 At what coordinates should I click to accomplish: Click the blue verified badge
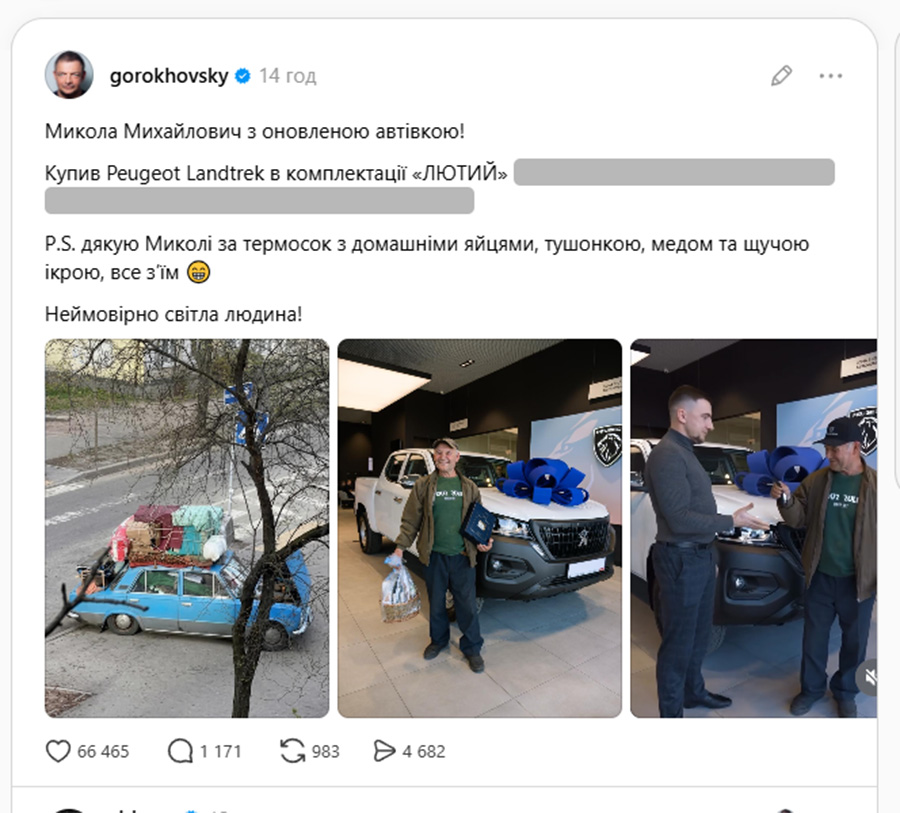click(243, 76)
